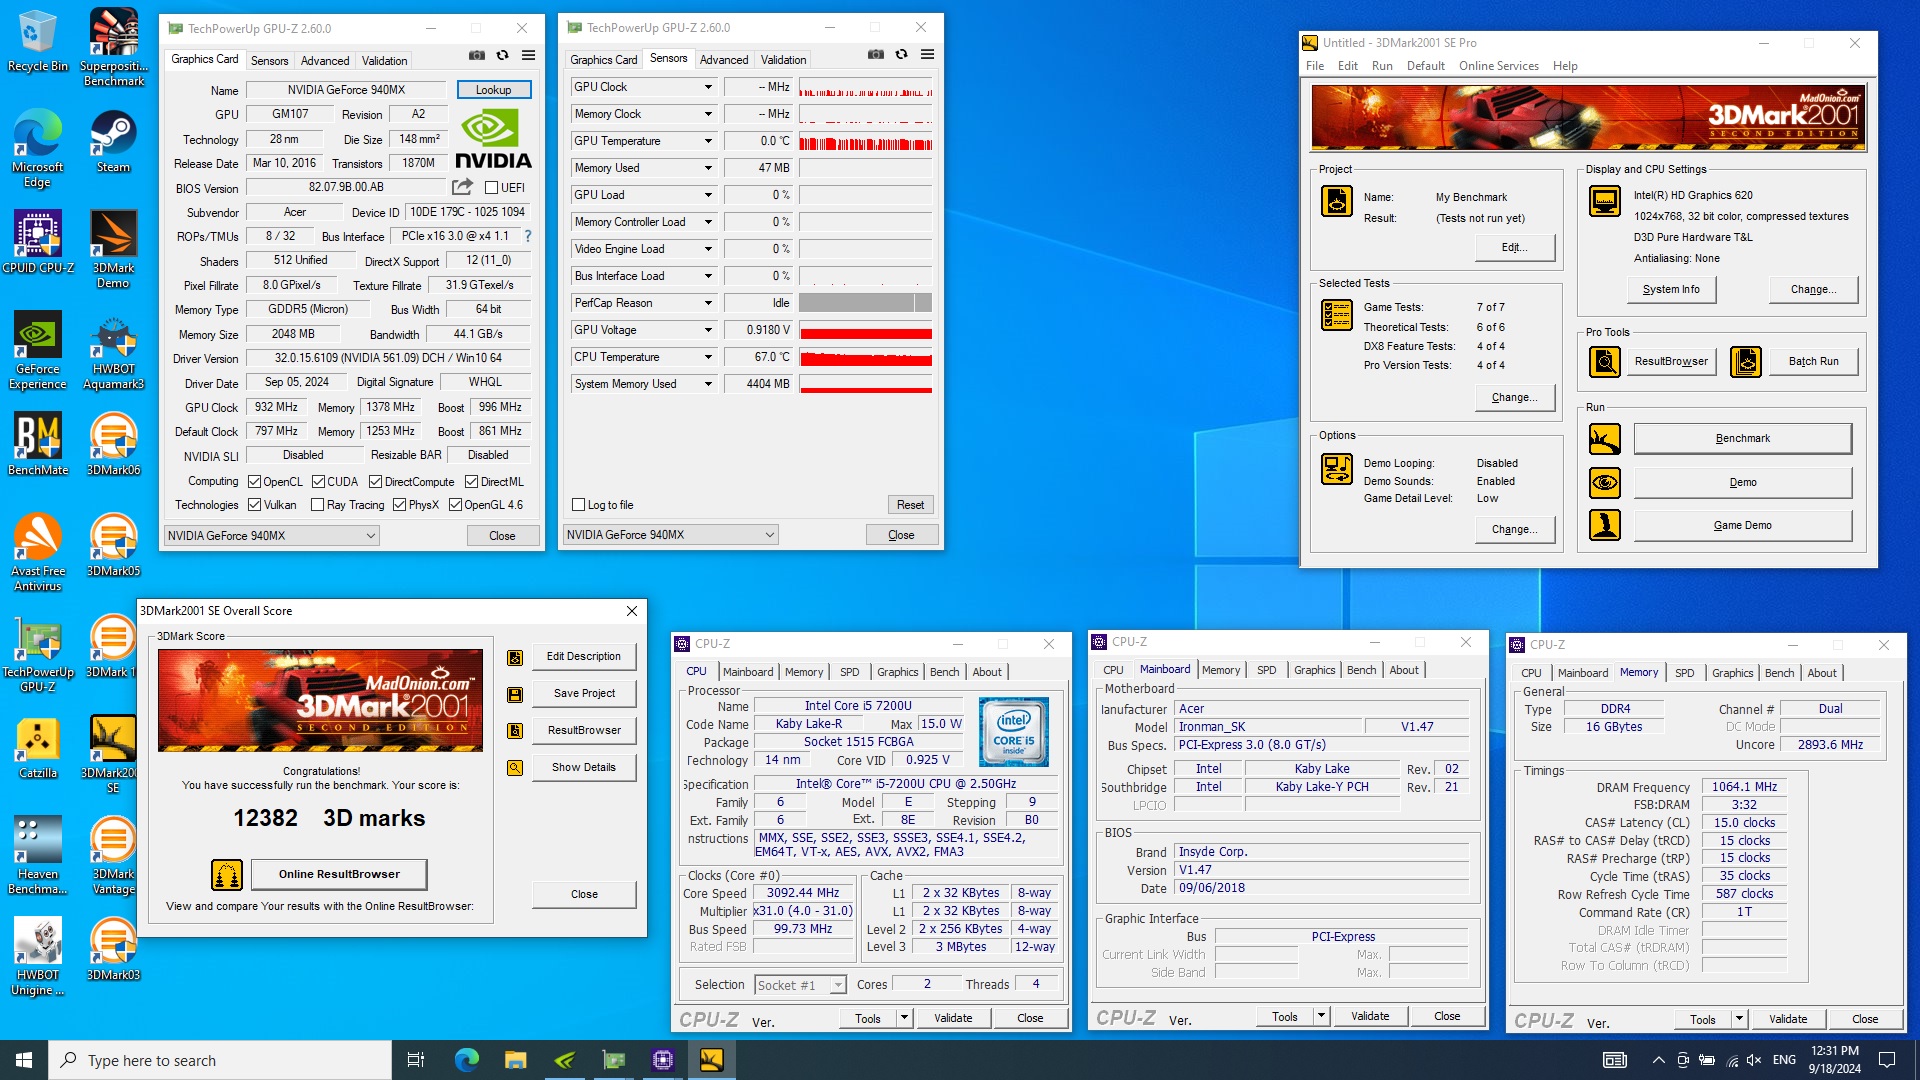The image size is (1920, 1080).
Task: Open File Explorer from taskbar
Action: (x=515, y=1060)
